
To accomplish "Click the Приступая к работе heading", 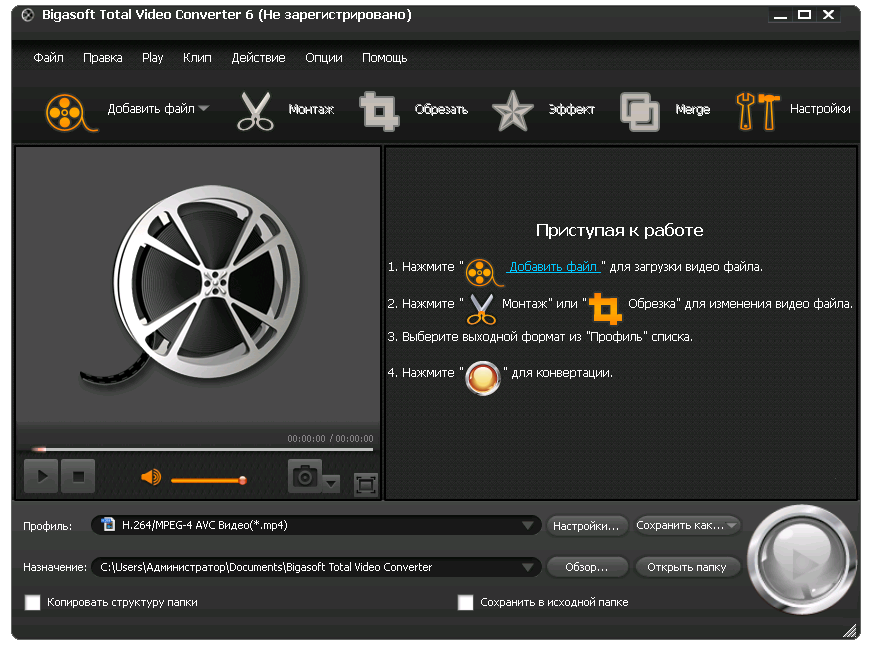I will click(x=619, y=230).
